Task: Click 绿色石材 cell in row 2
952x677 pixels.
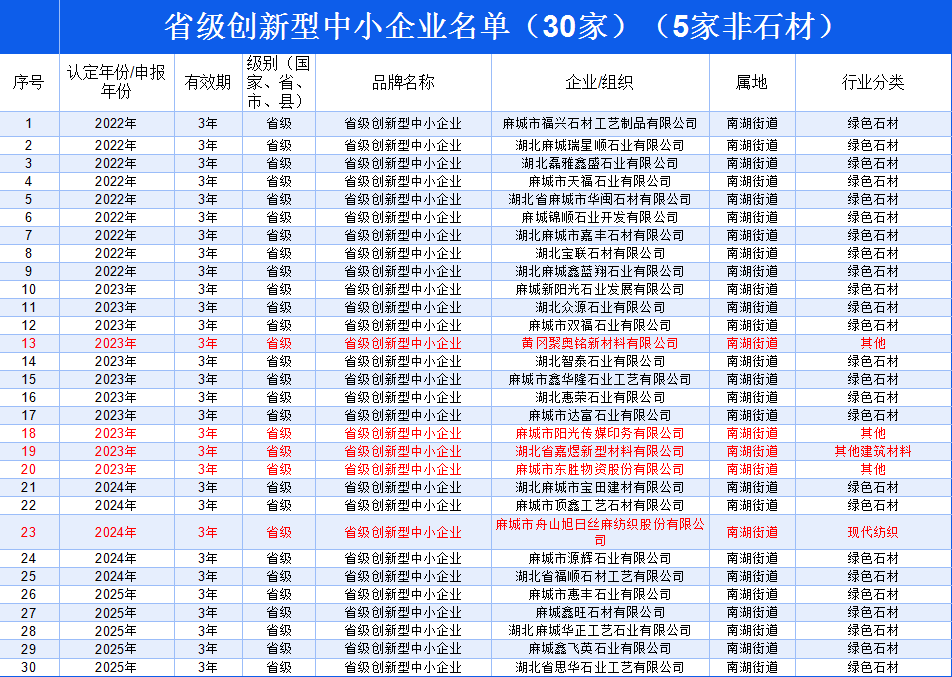Action: pyautogui.click(x=873, y=146)
